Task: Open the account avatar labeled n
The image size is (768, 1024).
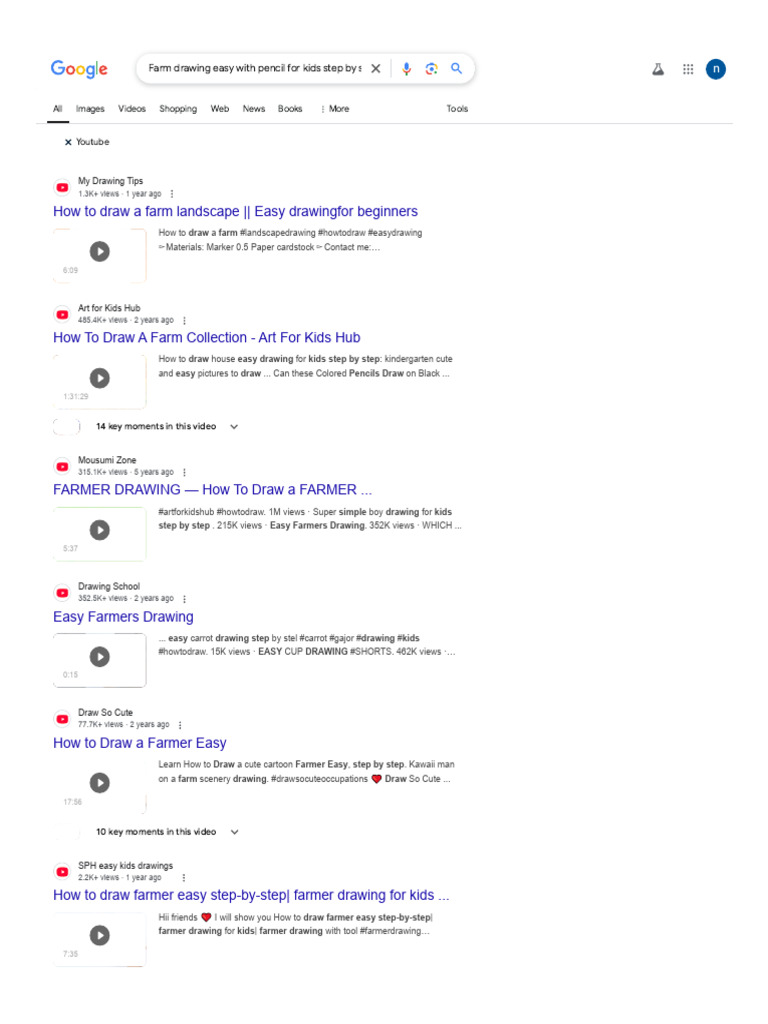Action: (x=716, y=69)
